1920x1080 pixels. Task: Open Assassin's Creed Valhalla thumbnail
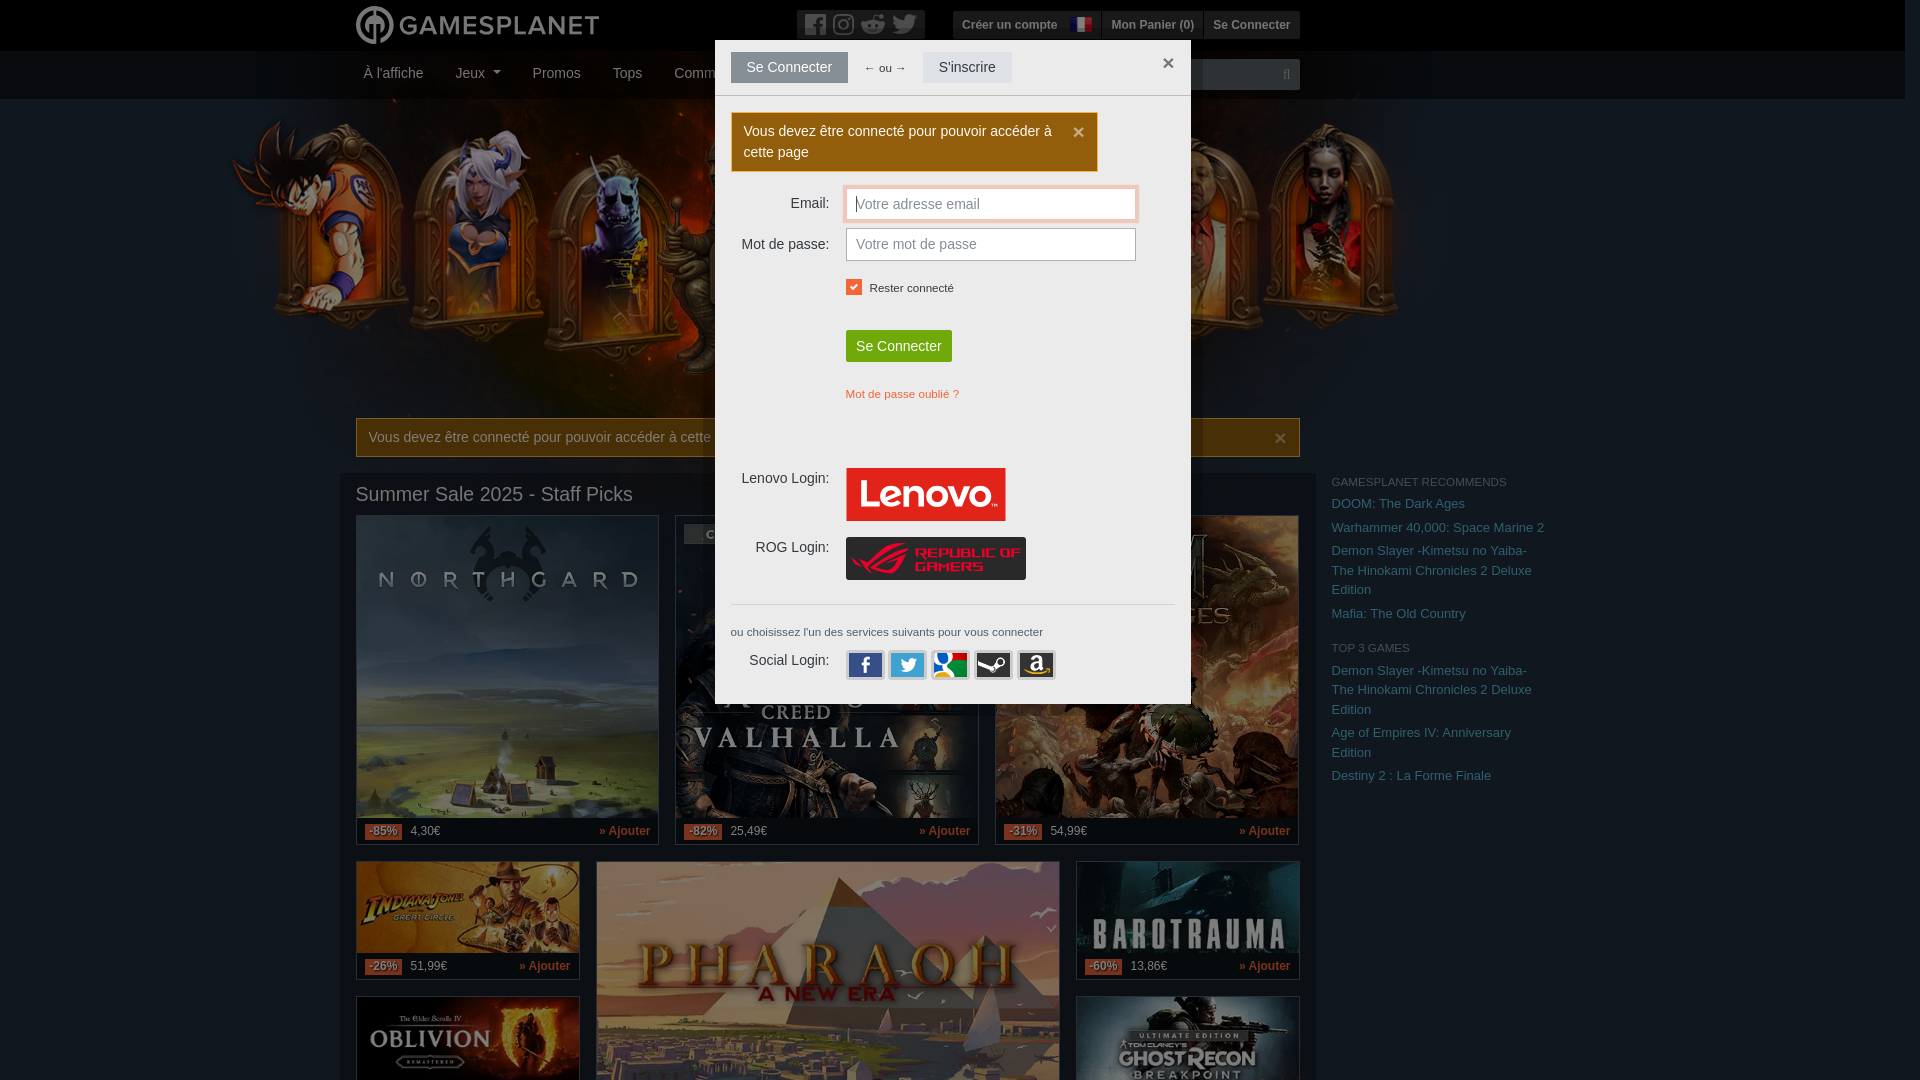[826, 760]
